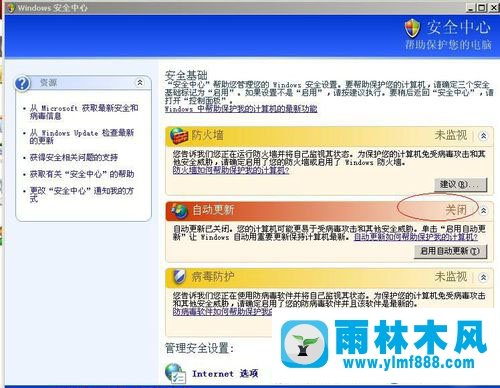Collapse the 自动更新 section chevron

click(483, 210)
